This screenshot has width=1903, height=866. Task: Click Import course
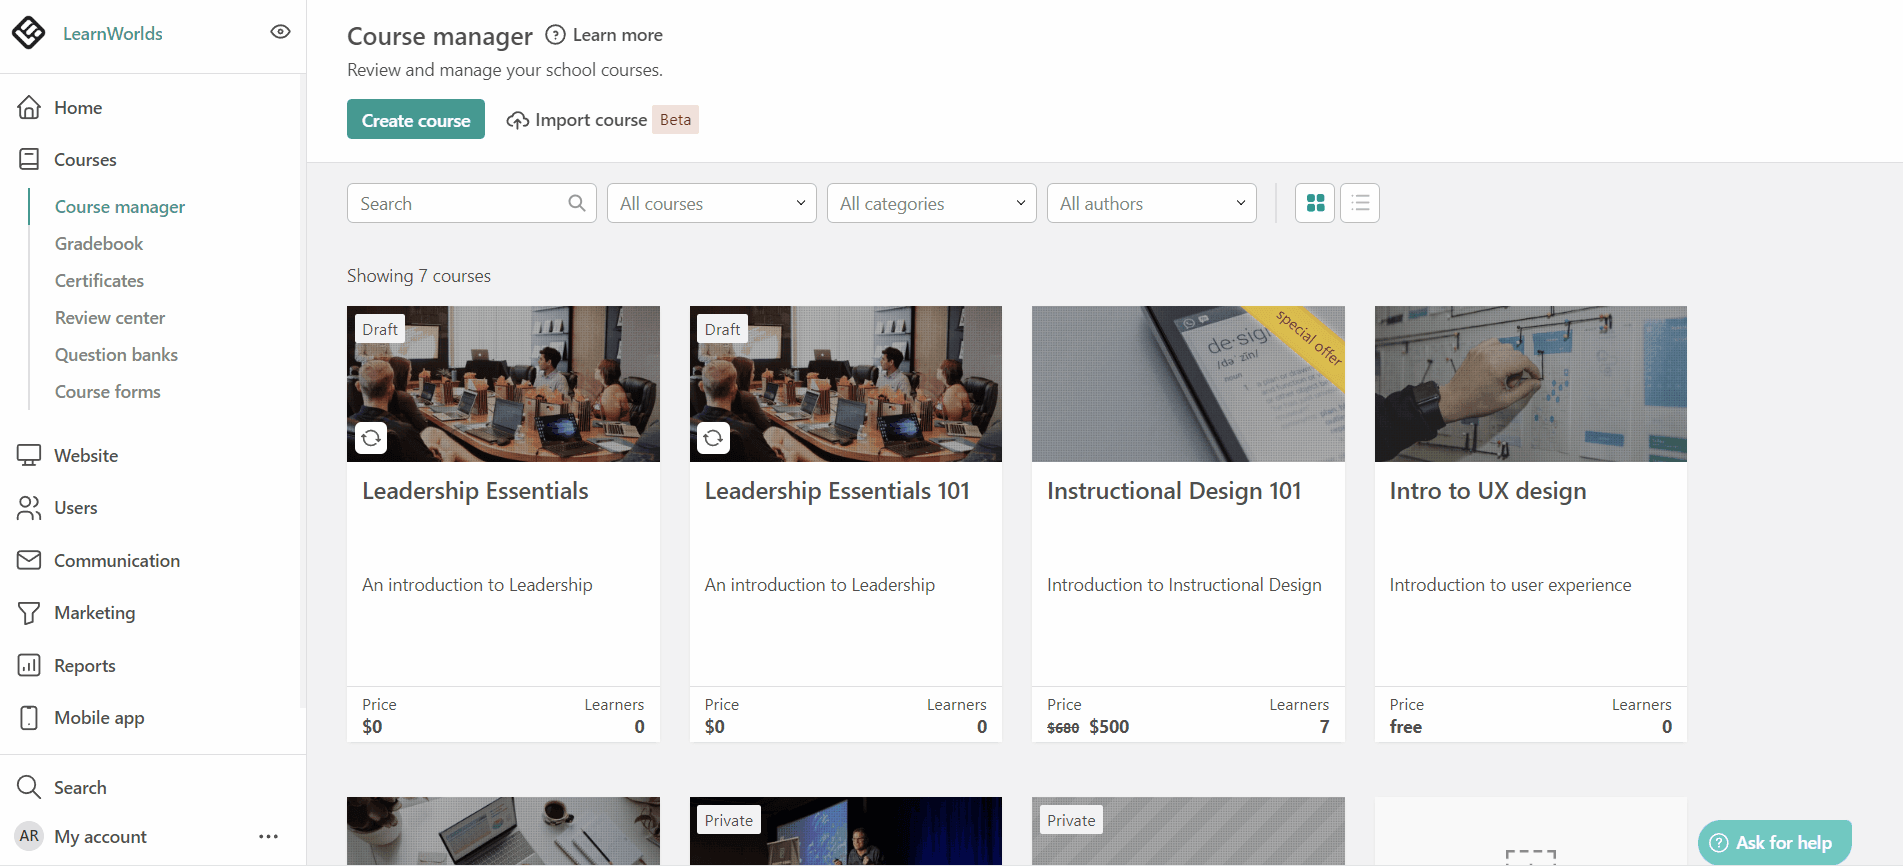[591, 120]
